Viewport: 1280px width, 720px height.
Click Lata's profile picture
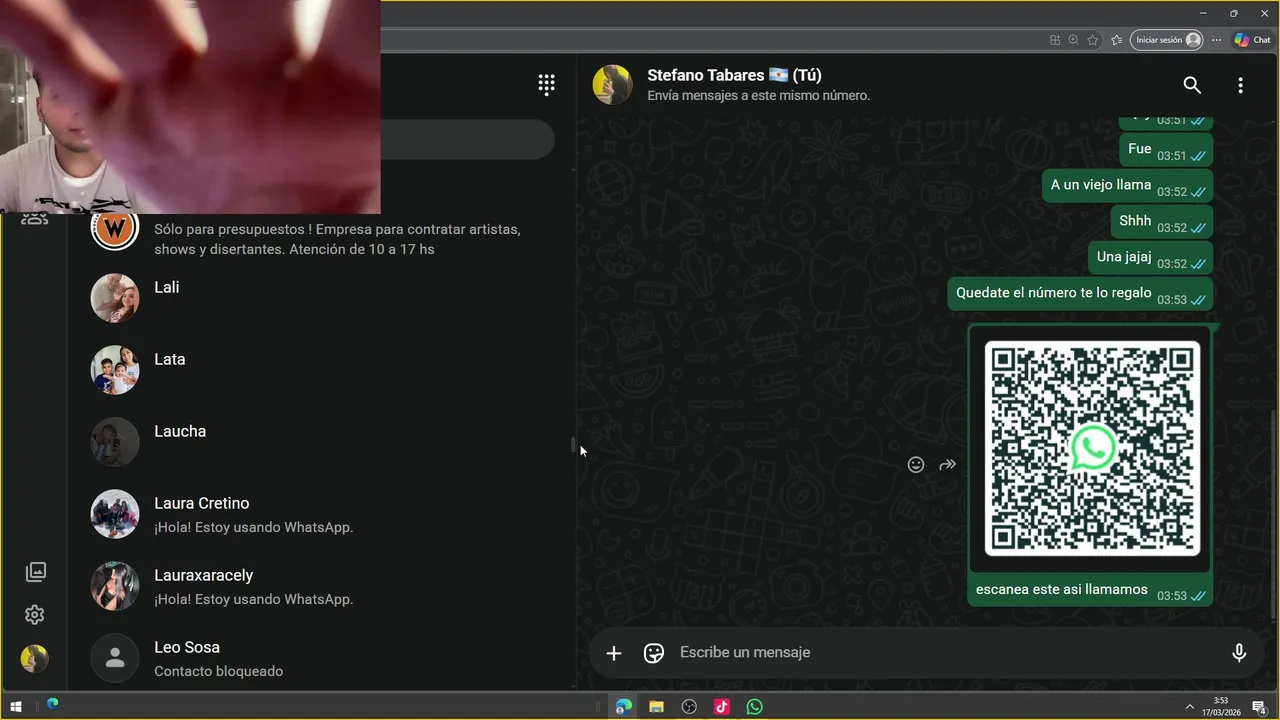click(x=115, y=370)
